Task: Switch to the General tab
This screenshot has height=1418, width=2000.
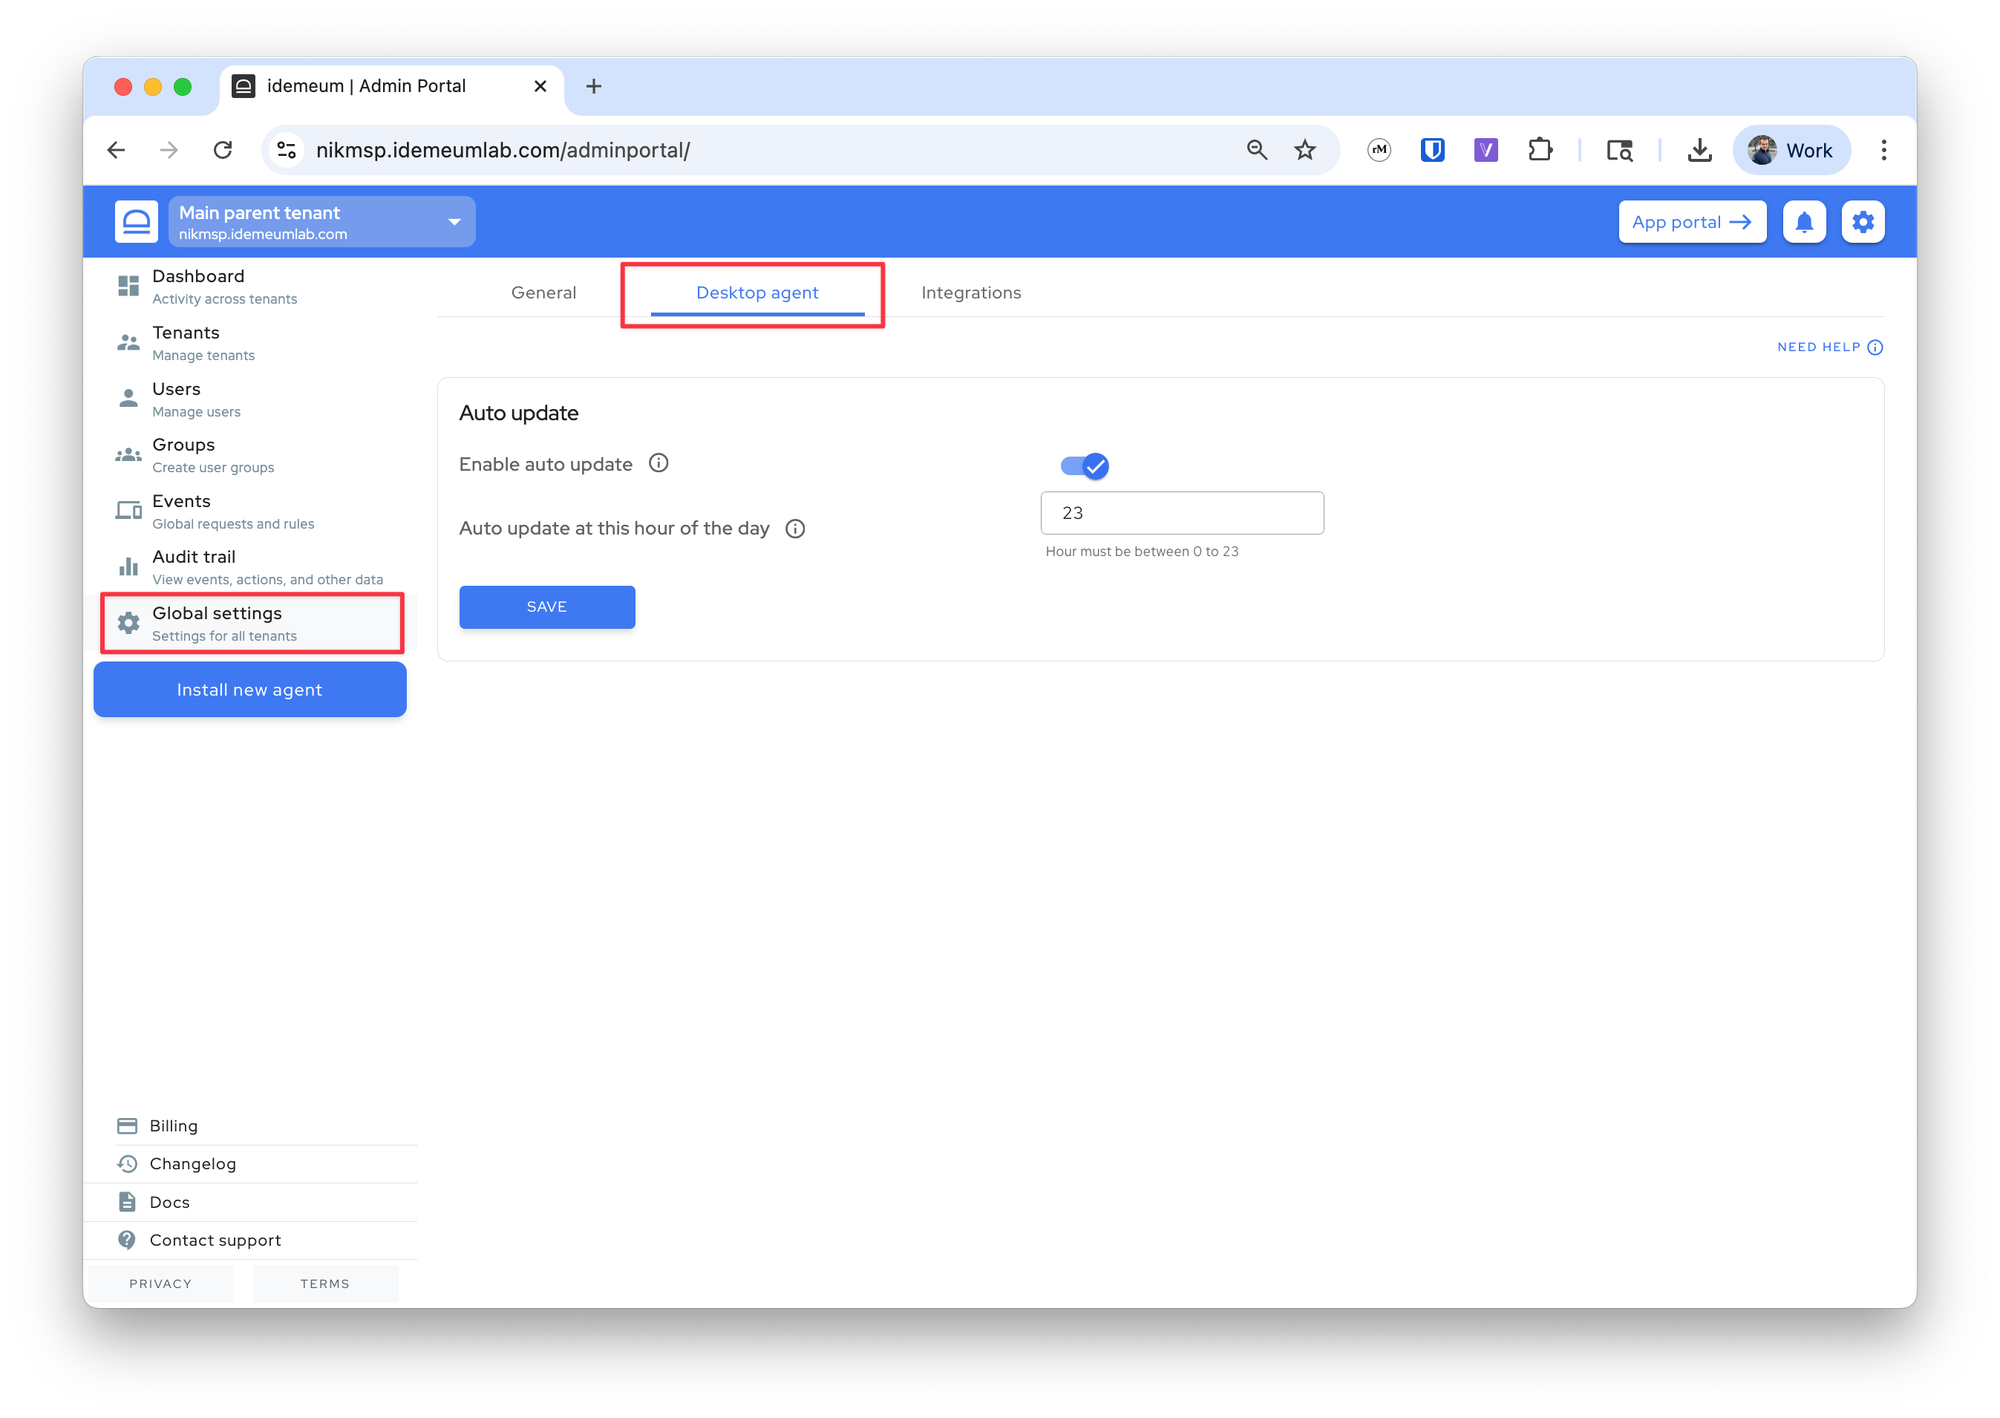Action: tap(543, 293)
